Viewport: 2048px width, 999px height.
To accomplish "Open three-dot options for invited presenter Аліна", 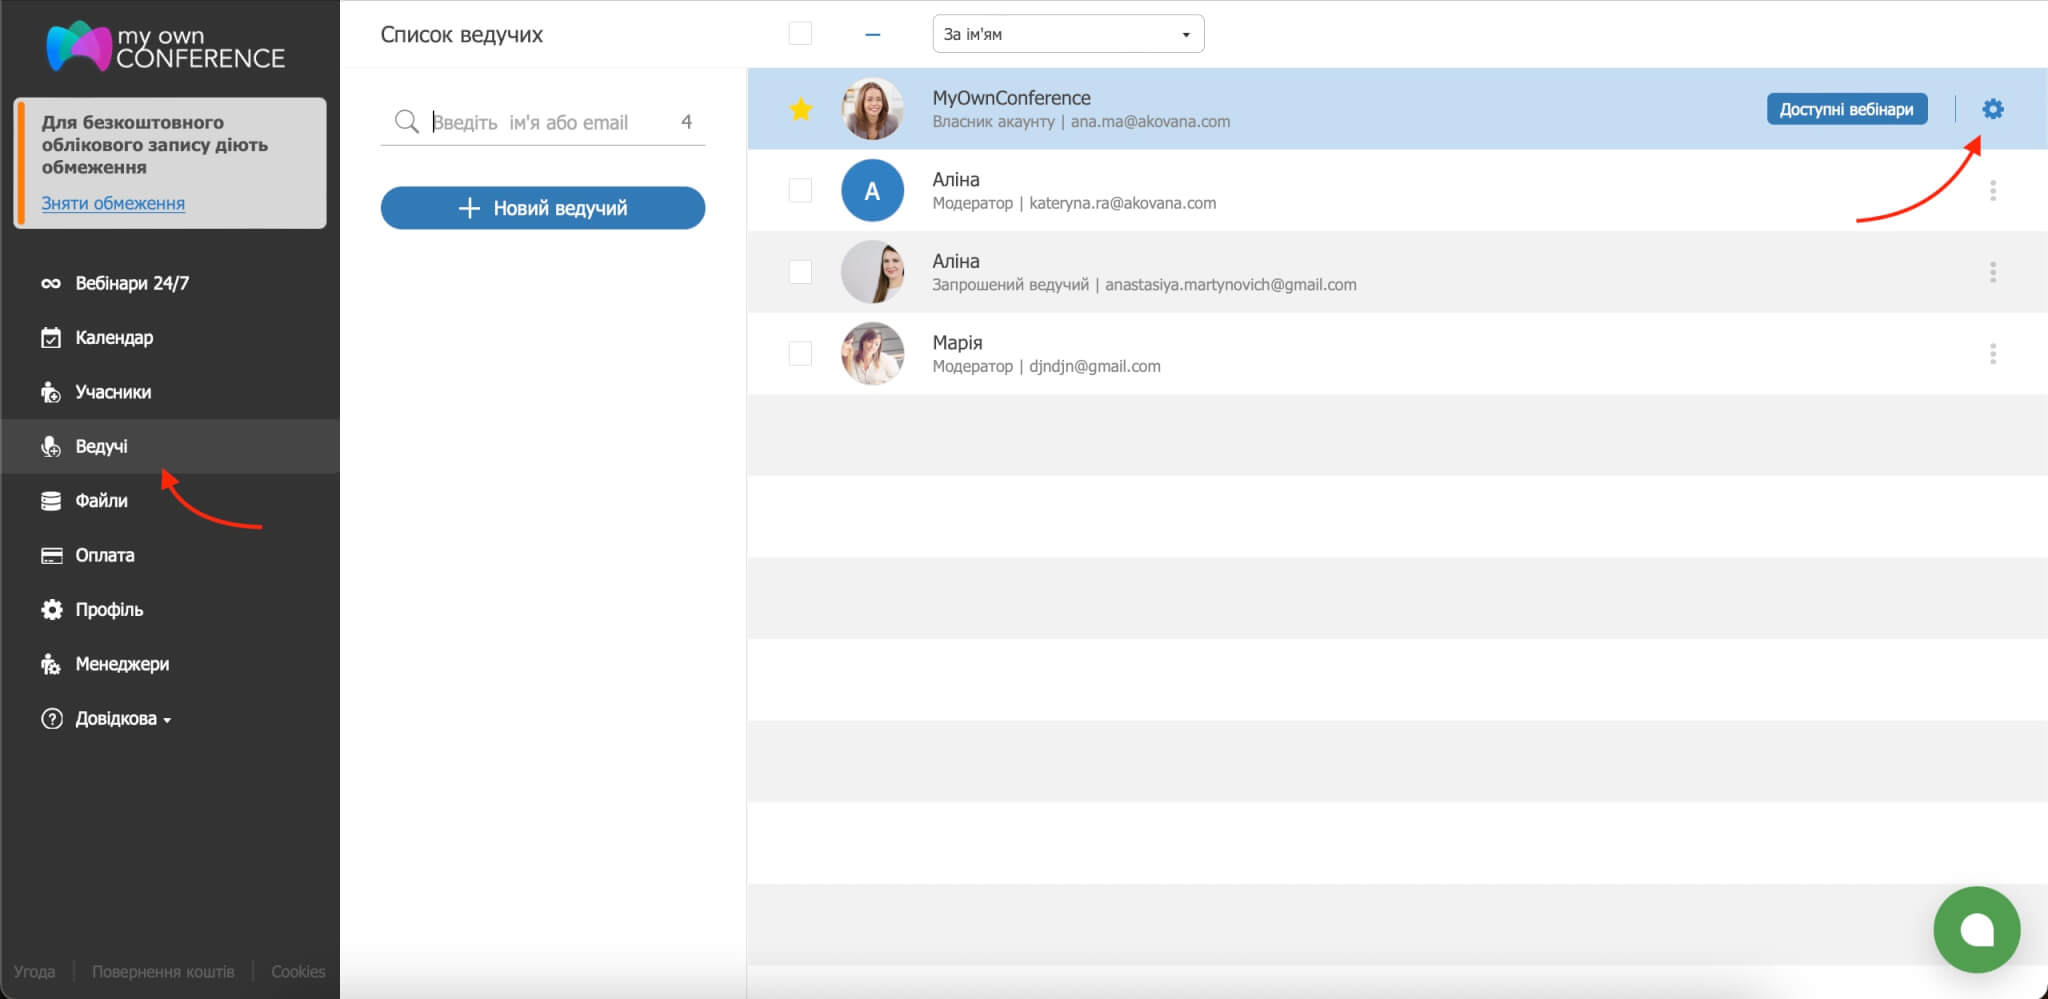I will (x=1992, y=272).
